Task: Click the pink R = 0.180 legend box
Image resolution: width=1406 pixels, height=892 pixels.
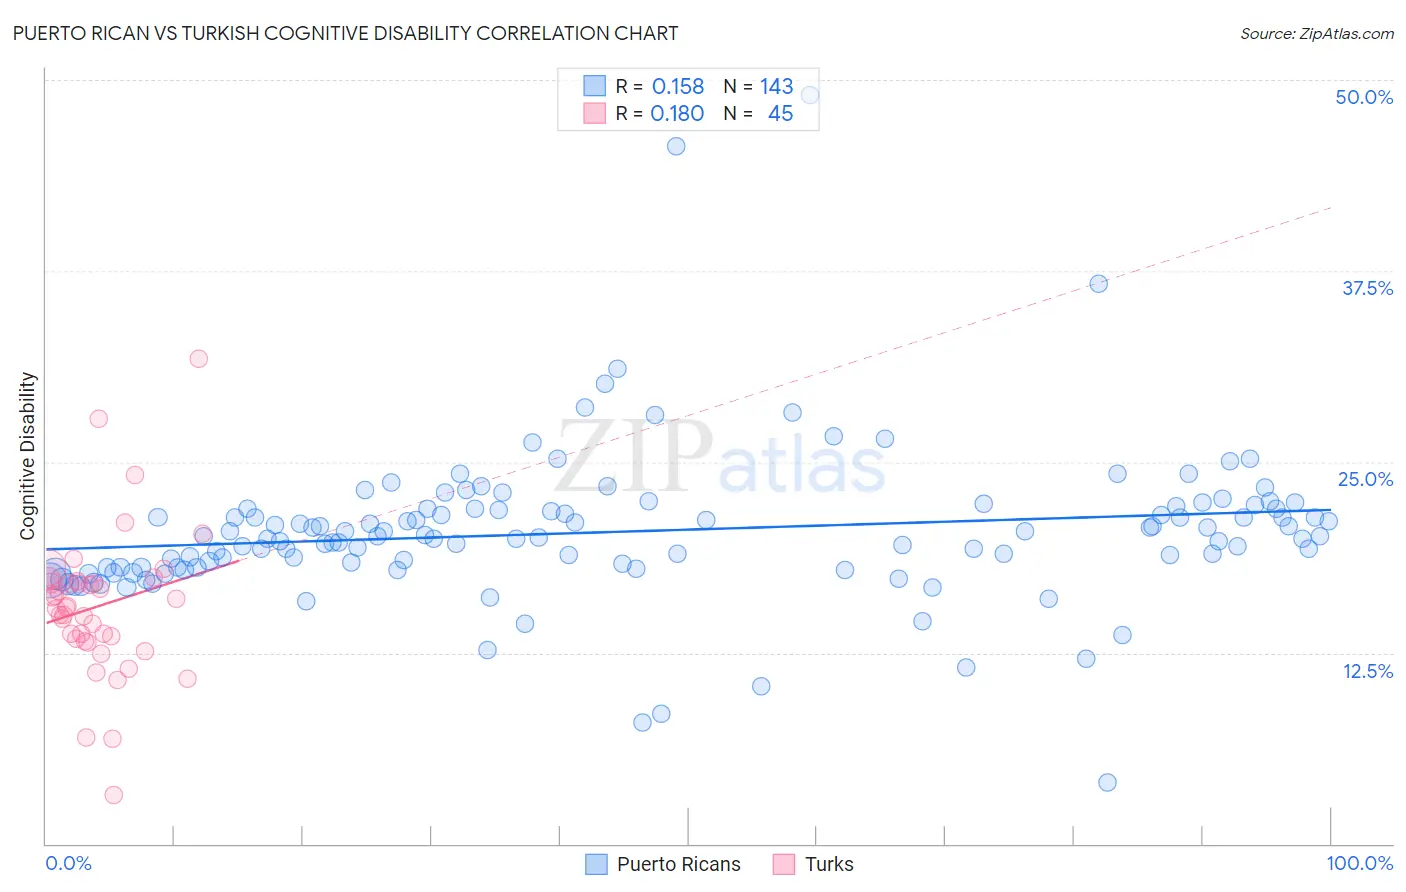Action: click(595, 113)
